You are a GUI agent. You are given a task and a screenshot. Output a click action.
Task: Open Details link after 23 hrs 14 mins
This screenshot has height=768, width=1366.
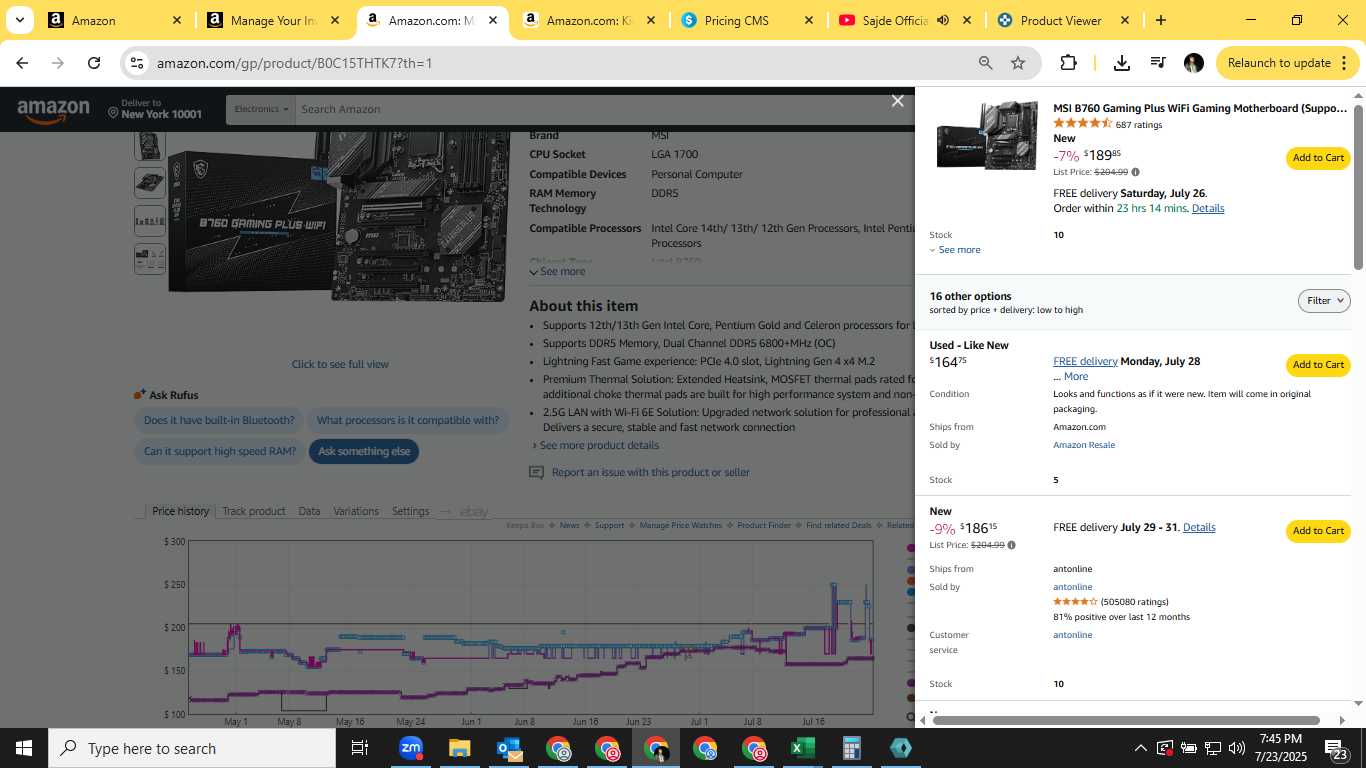(1208, 208)
